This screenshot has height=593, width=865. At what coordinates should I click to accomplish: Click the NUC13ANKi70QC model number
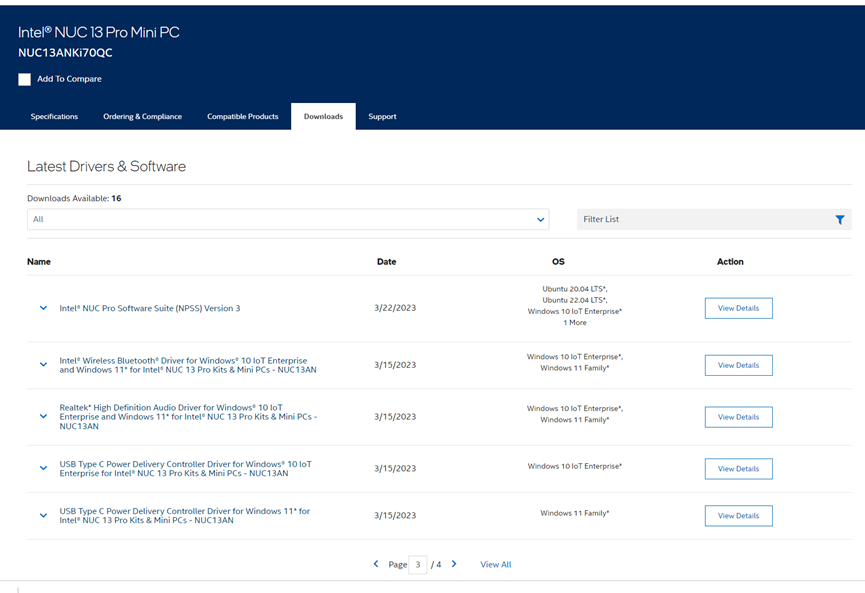[65, 53]
